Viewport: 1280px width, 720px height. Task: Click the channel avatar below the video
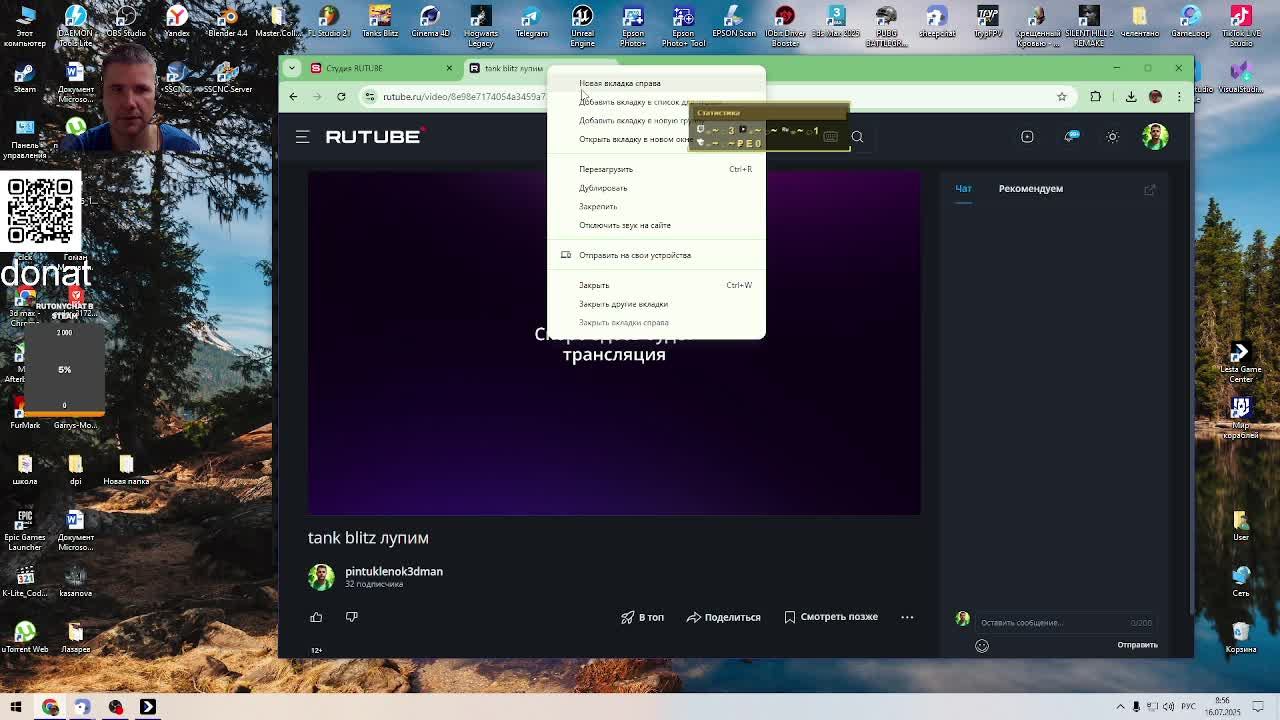tap(321, 576)
